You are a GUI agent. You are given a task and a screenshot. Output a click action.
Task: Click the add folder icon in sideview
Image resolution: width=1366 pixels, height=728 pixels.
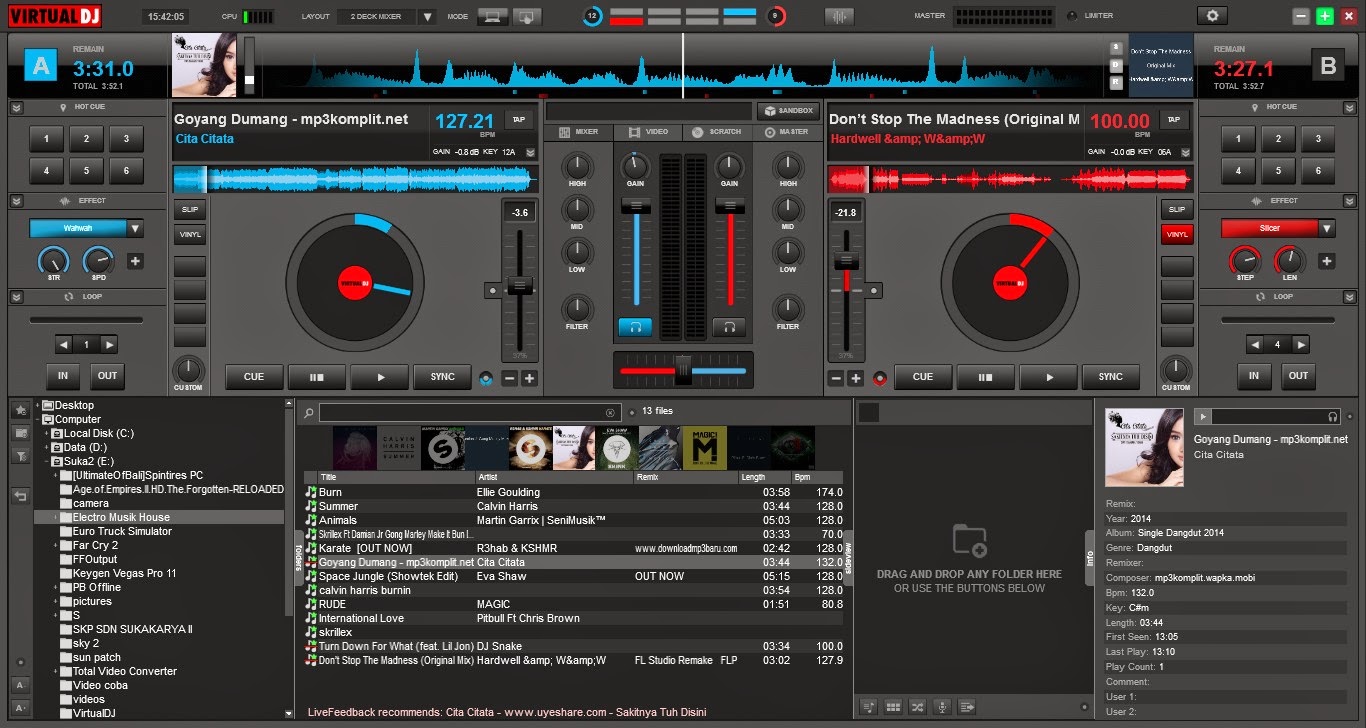[x=969, y=541]
